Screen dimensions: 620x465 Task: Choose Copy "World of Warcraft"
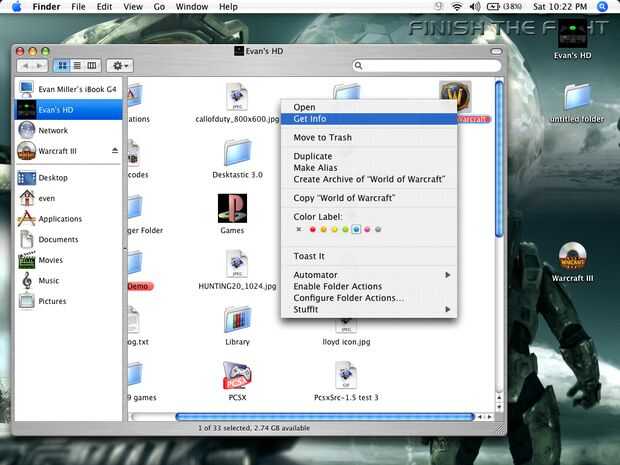(369, 198)
